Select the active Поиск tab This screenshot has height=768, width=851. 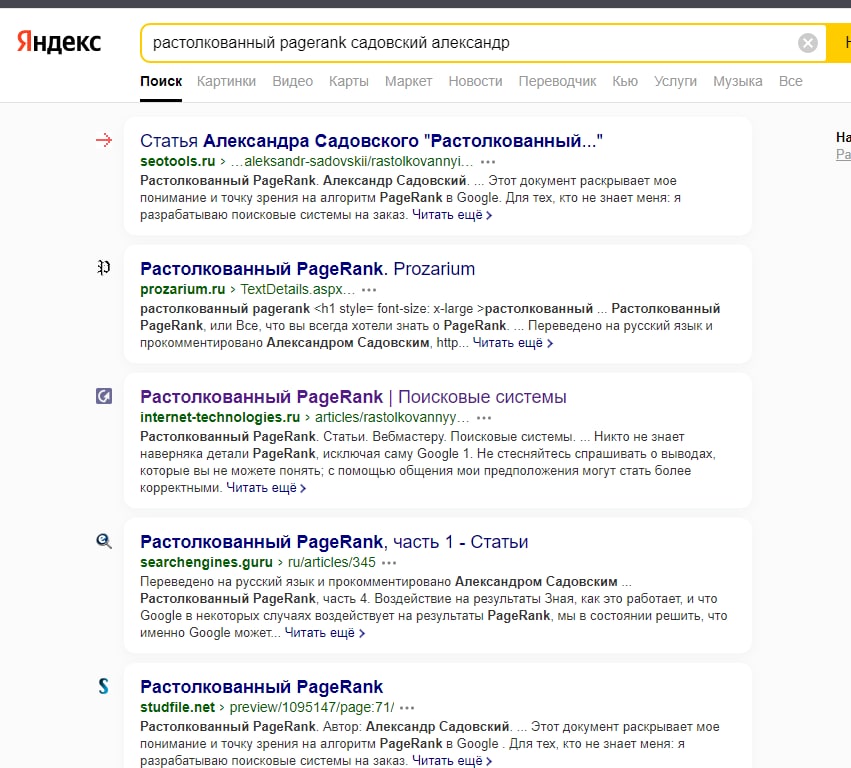click(x=161, y=81)
